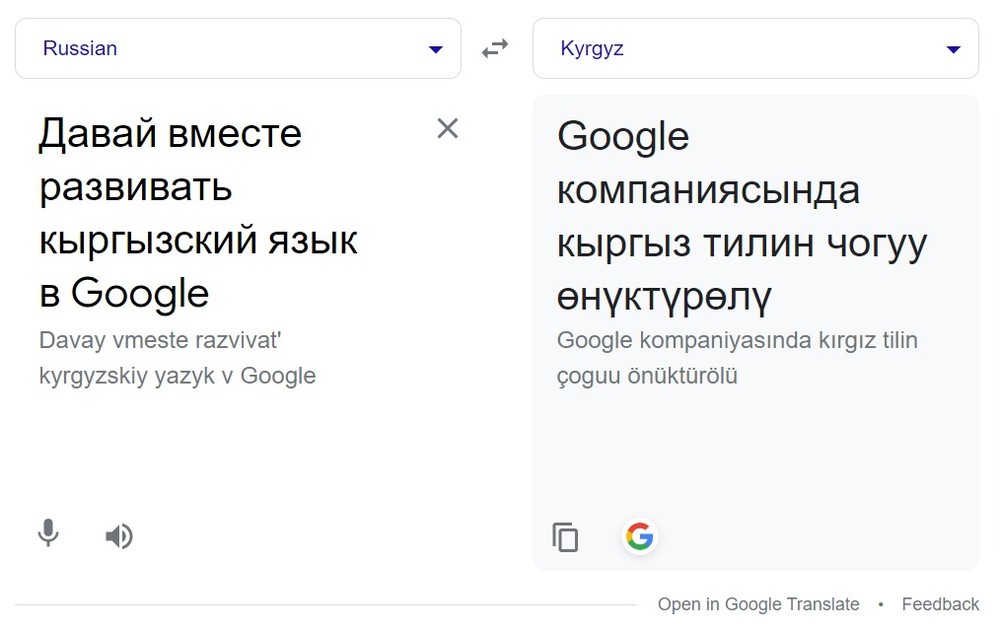Click the word 'развивать' in source text
This screenshot has height=630, width=1000.
(x=136, y=187)
